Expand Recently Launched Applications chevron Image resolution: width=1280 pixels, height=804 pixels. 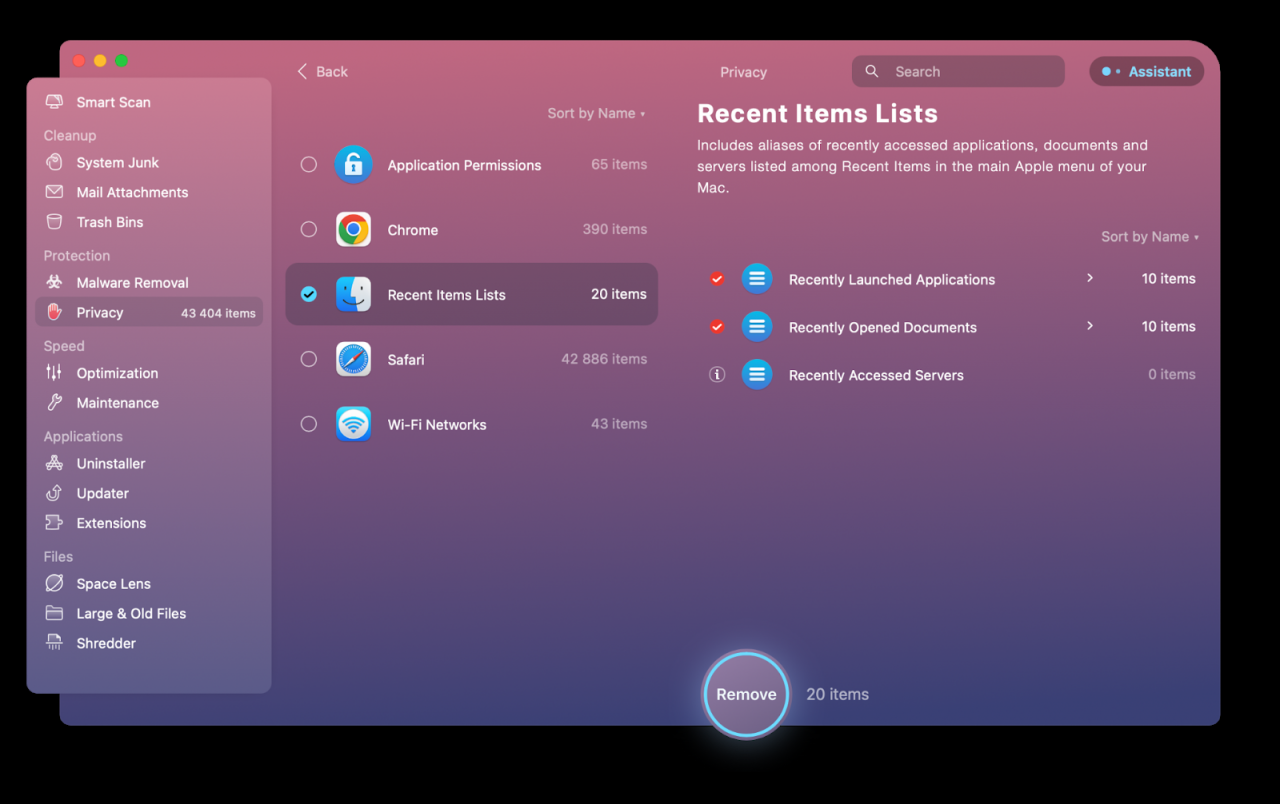[x=1090, y=278]
